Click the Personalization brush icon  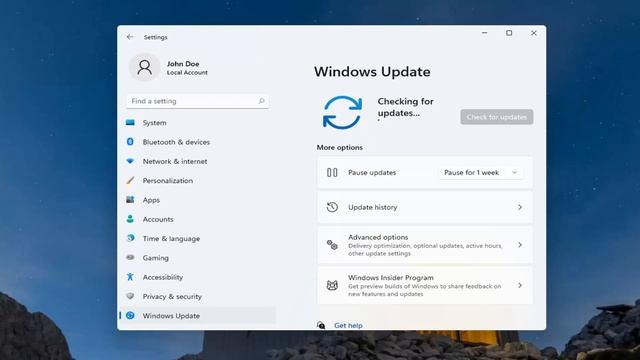tap(130, 180)
